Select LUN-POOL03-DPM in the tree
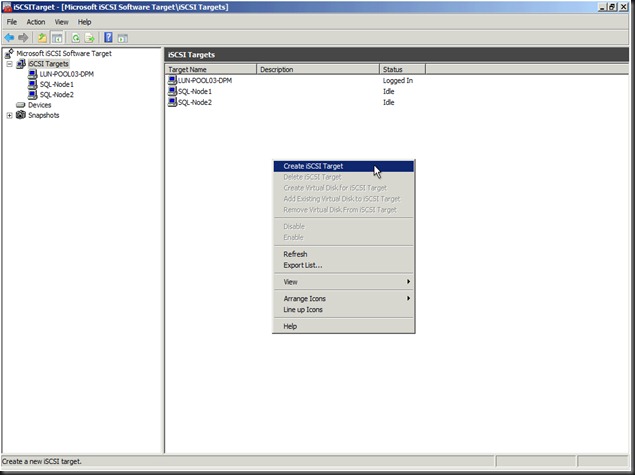This screenshot has height=475, width=635. coord(67,74)
